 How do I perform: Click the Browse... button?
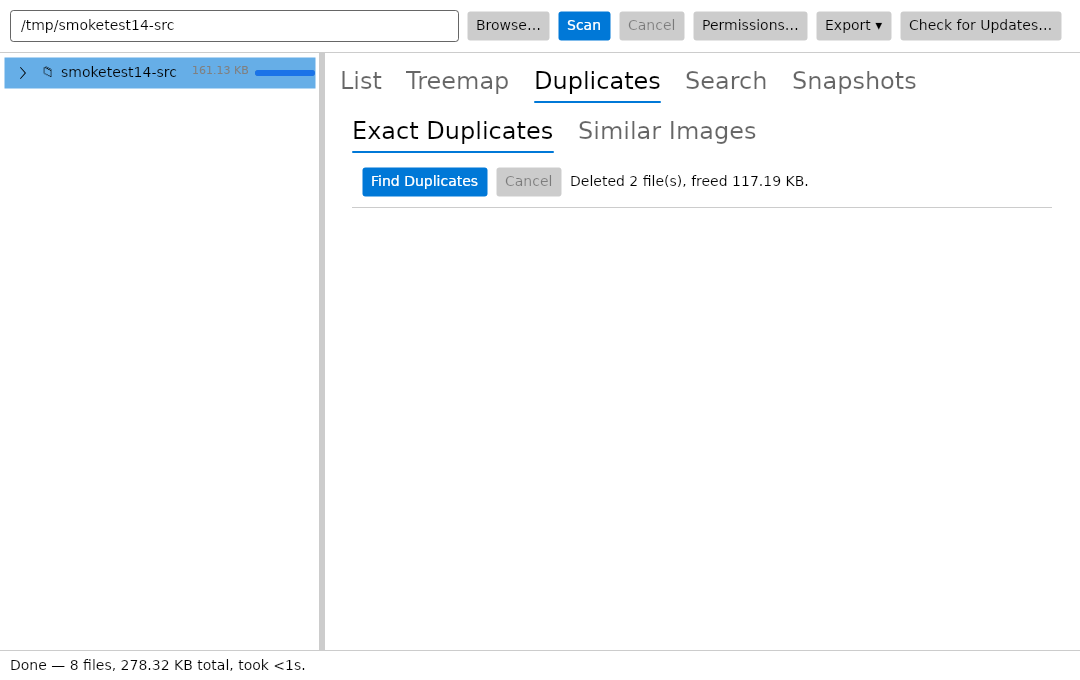(x=508, y=26)
